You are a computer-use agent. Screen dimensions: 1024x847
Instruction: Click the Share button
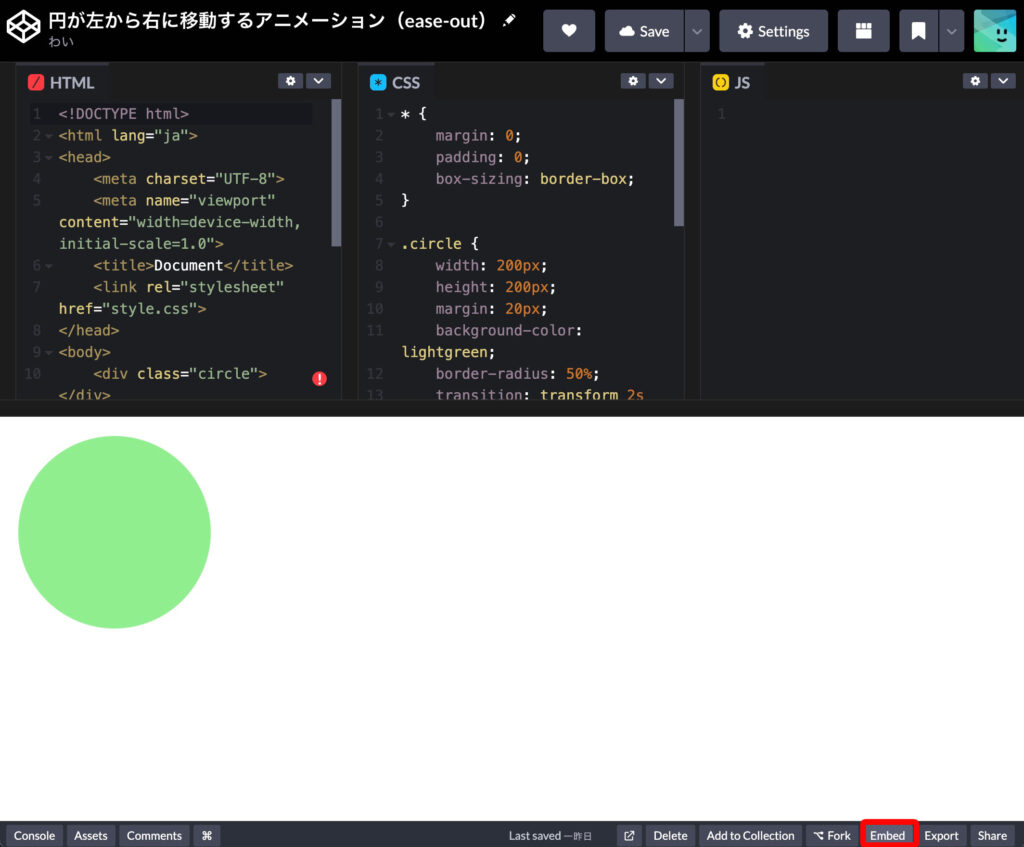[x=992, y=835]
